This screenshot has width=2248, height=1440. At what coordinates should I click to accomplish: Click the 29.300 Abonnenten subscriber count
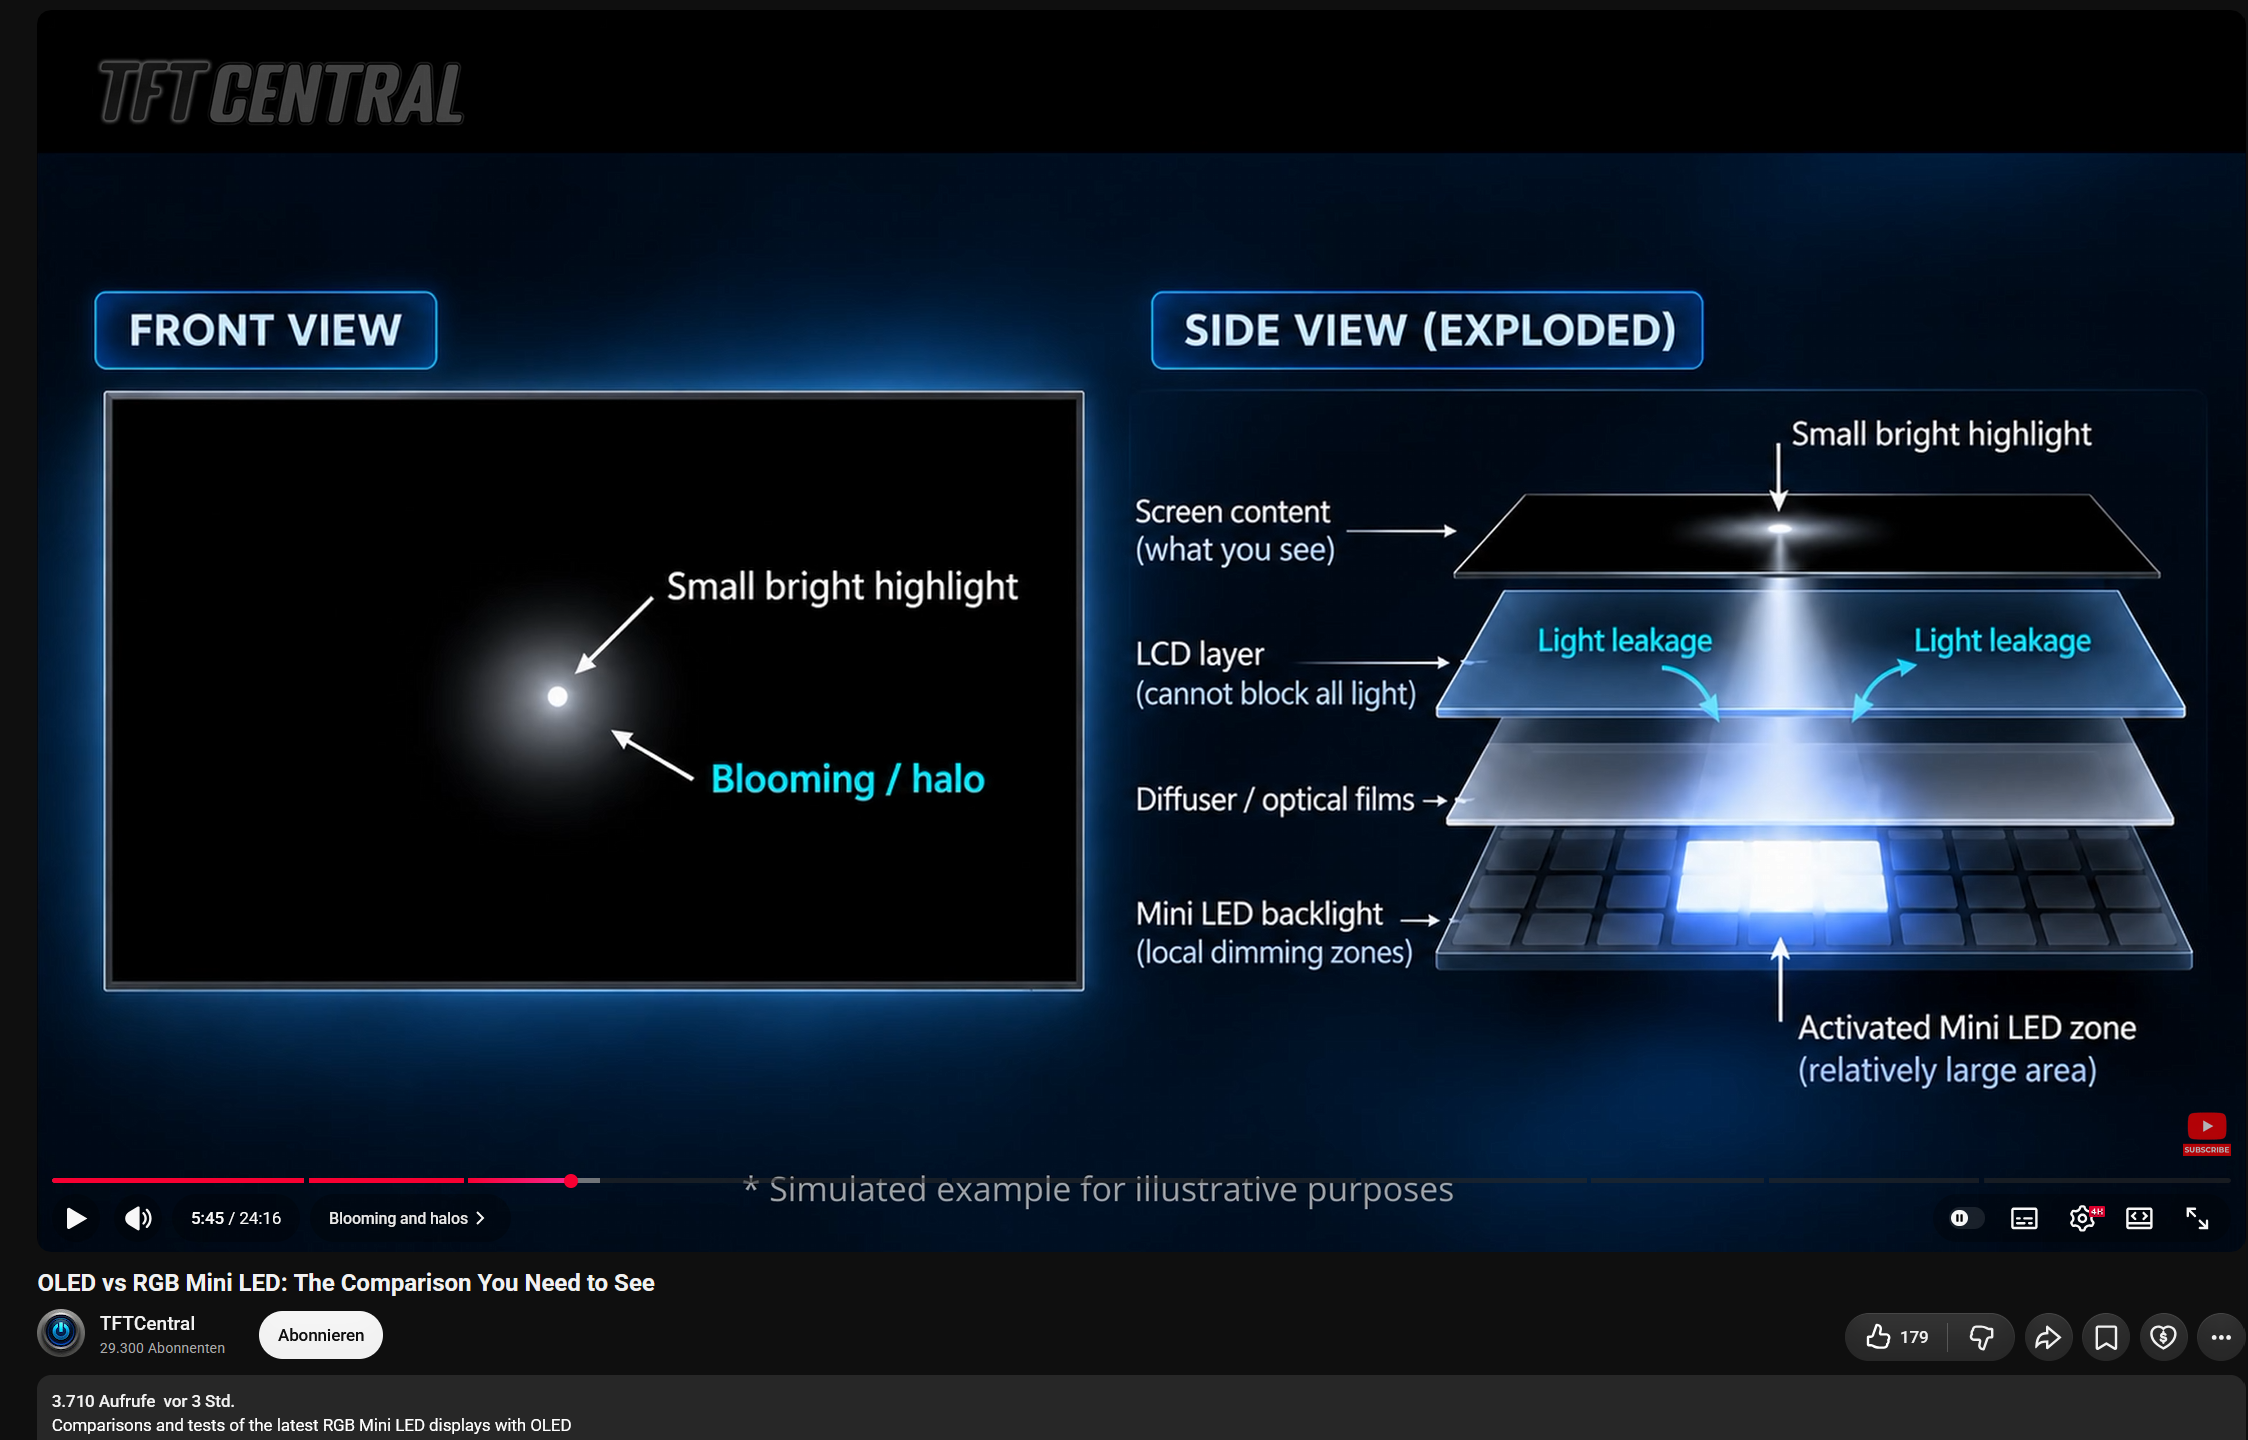click(162, 1348)
